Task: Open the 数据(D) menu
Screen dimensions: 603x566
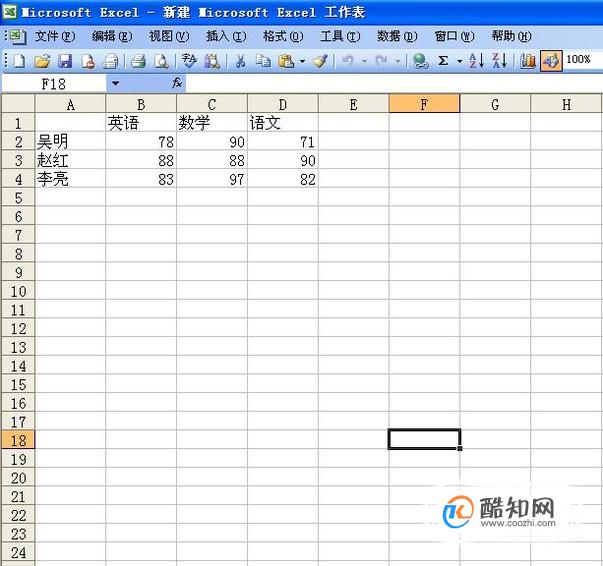Action: pyautogui.click(x=397, y=37)
